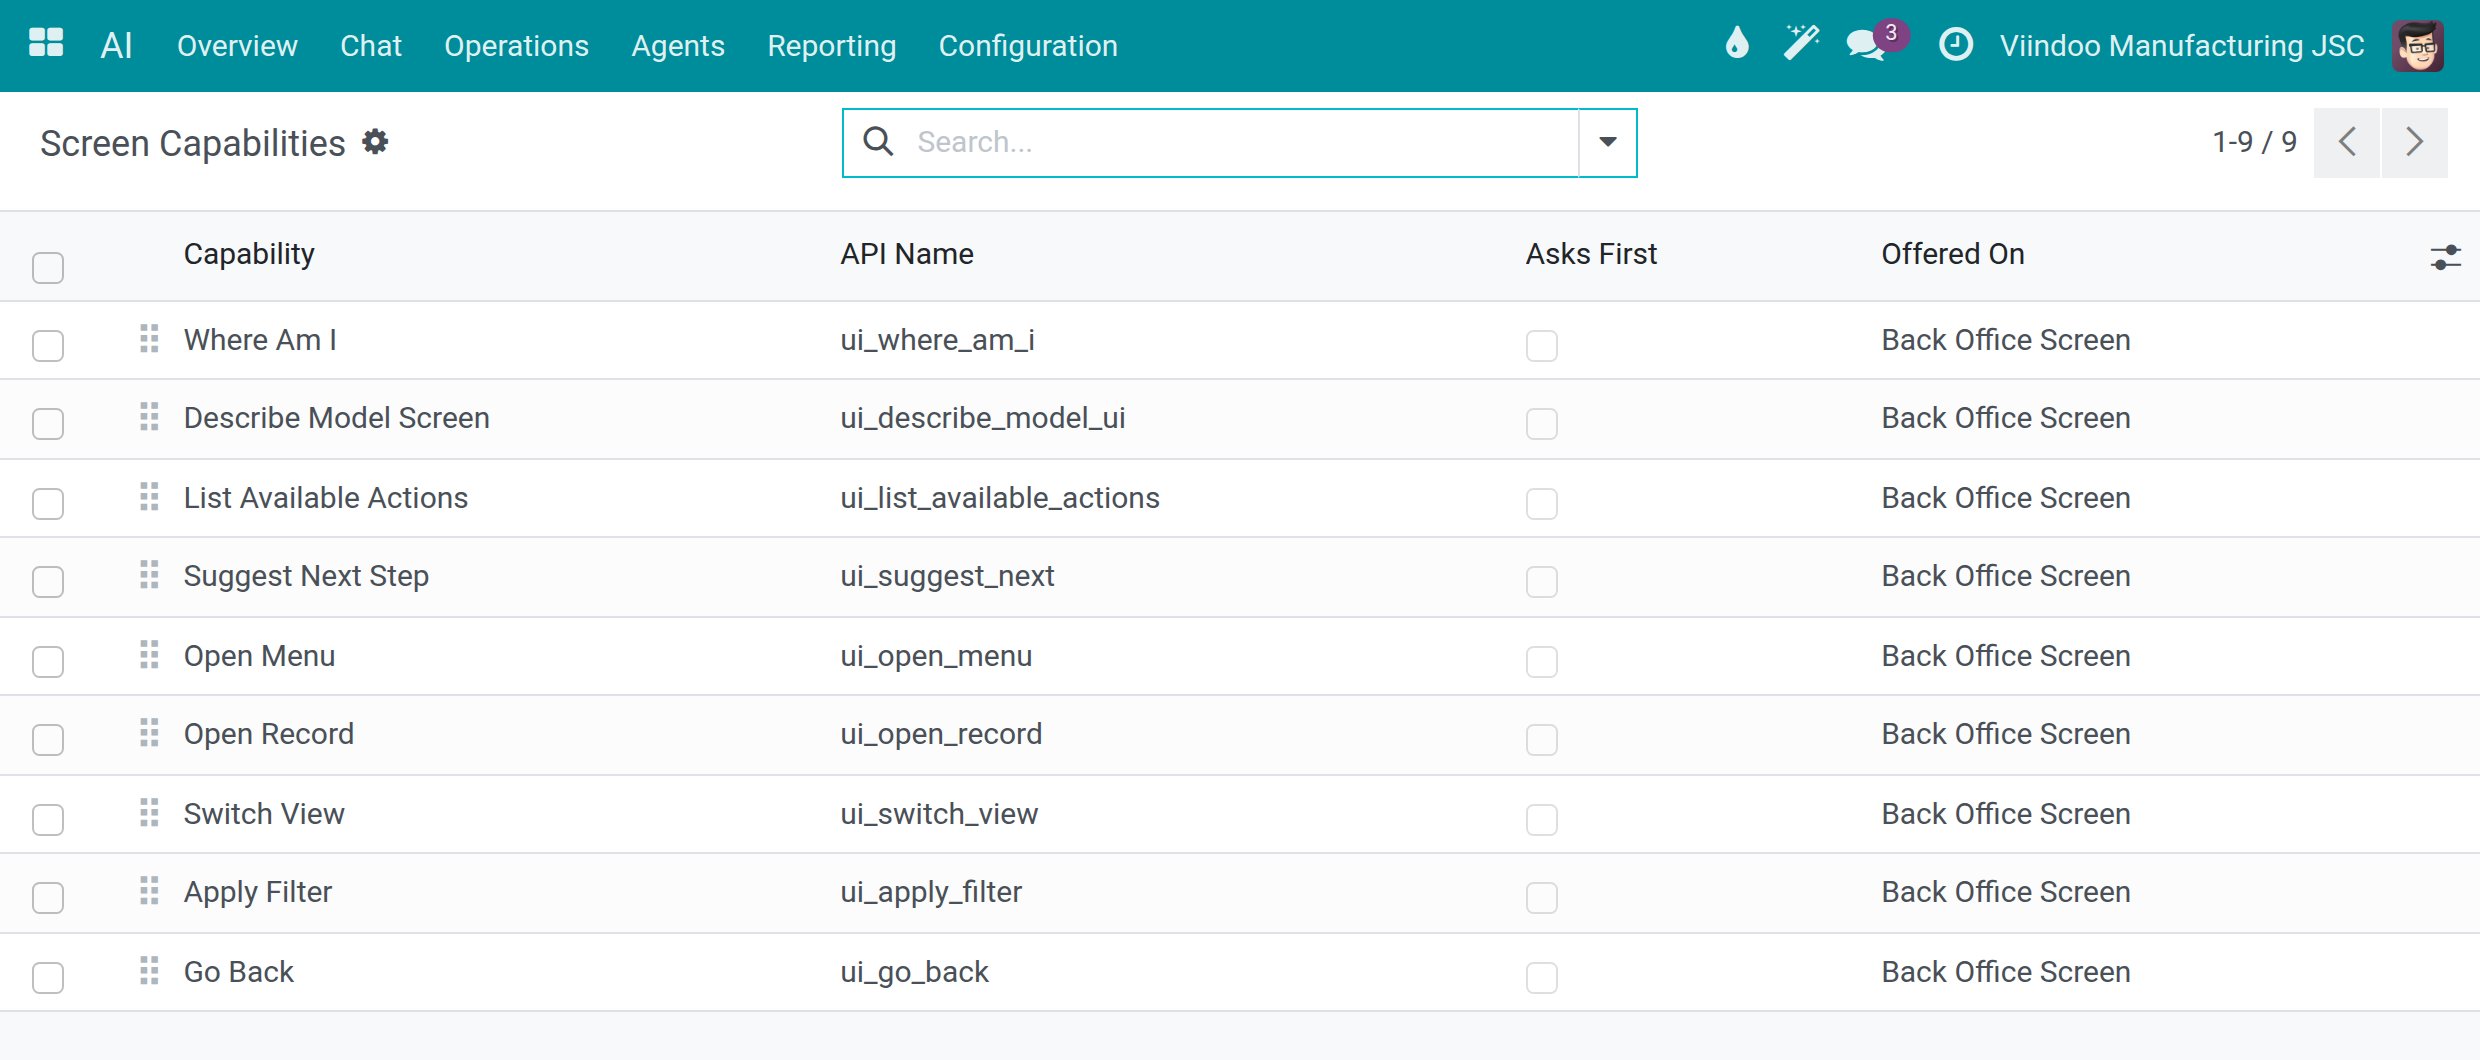
Task: Click the search magnifier icon
Action: 878,142
